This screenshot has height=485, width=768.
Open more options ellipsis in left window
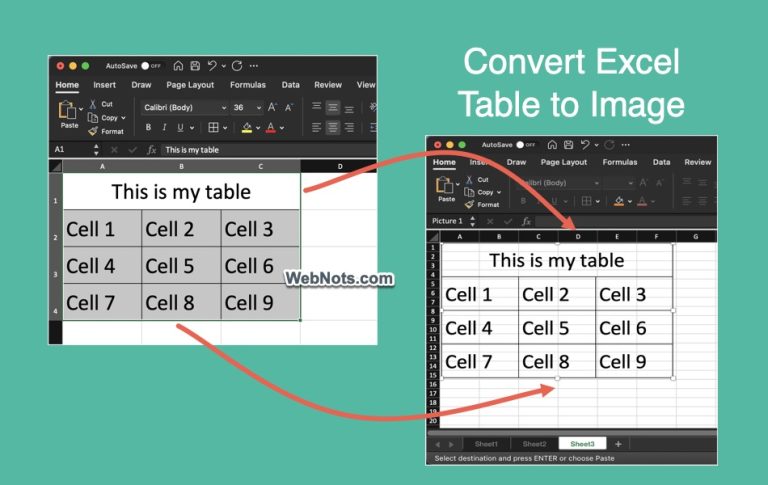(x=254, y=66)
